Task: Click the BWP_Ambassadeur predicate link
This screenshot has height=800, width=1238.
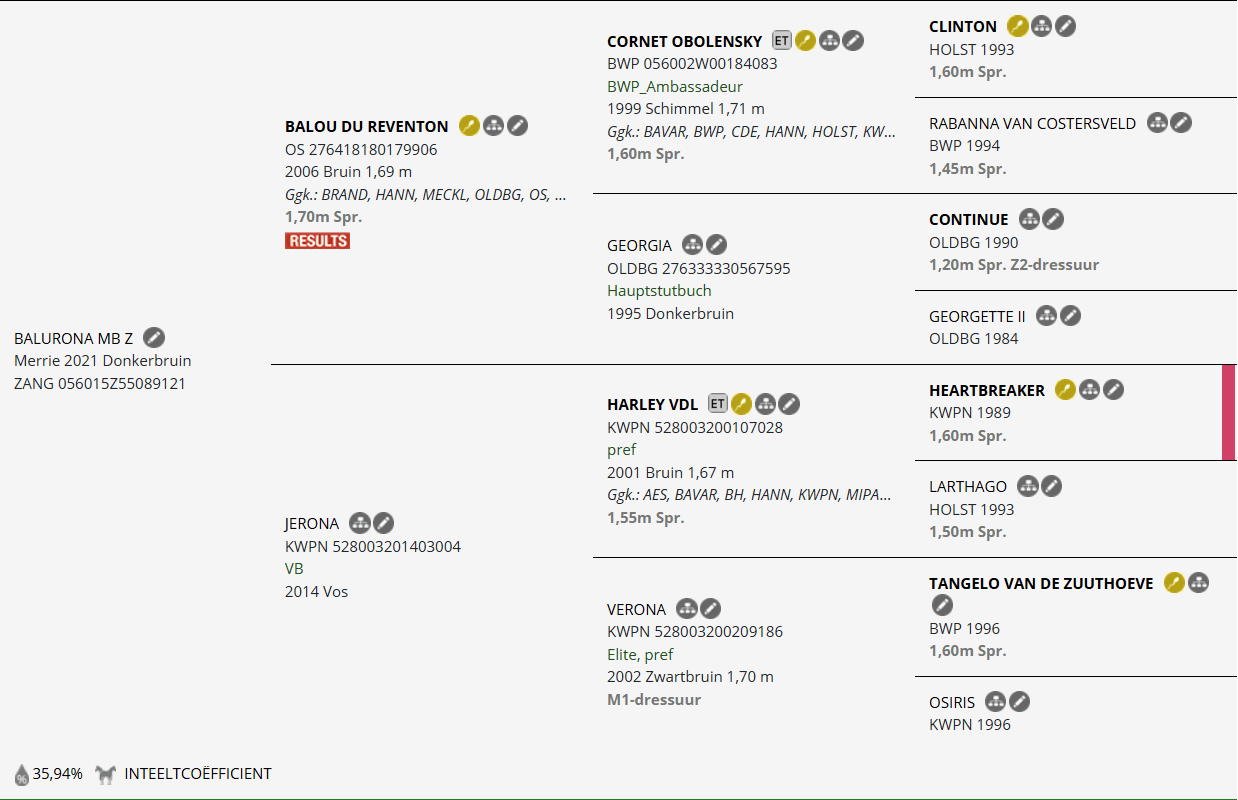Action: coord(675,86)
